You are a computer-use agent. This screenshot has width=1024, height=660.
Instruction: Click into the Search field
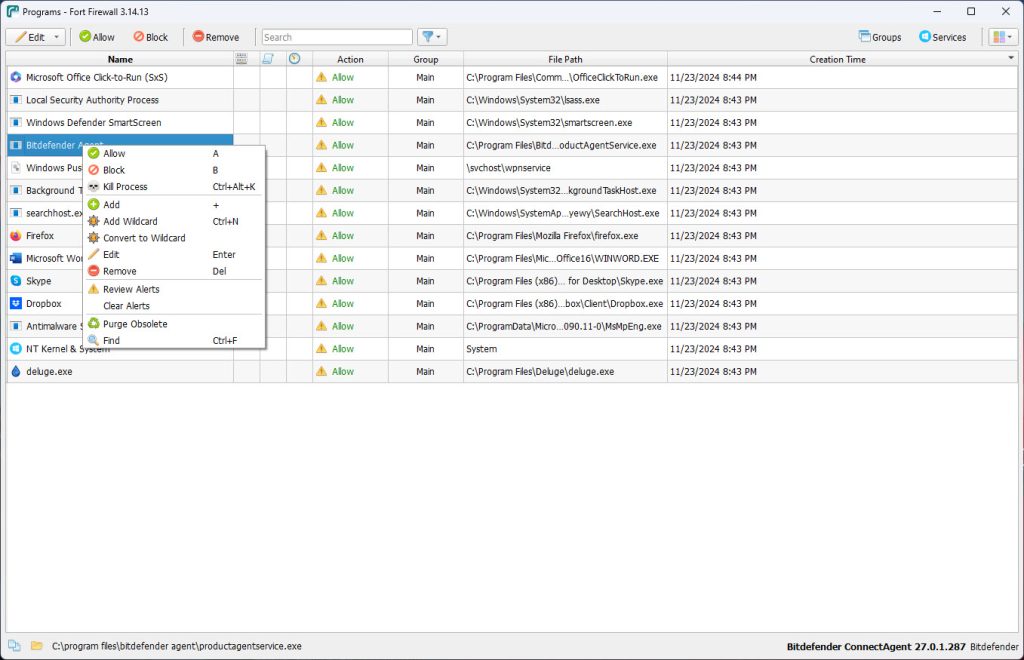click(x=337, y=37)
